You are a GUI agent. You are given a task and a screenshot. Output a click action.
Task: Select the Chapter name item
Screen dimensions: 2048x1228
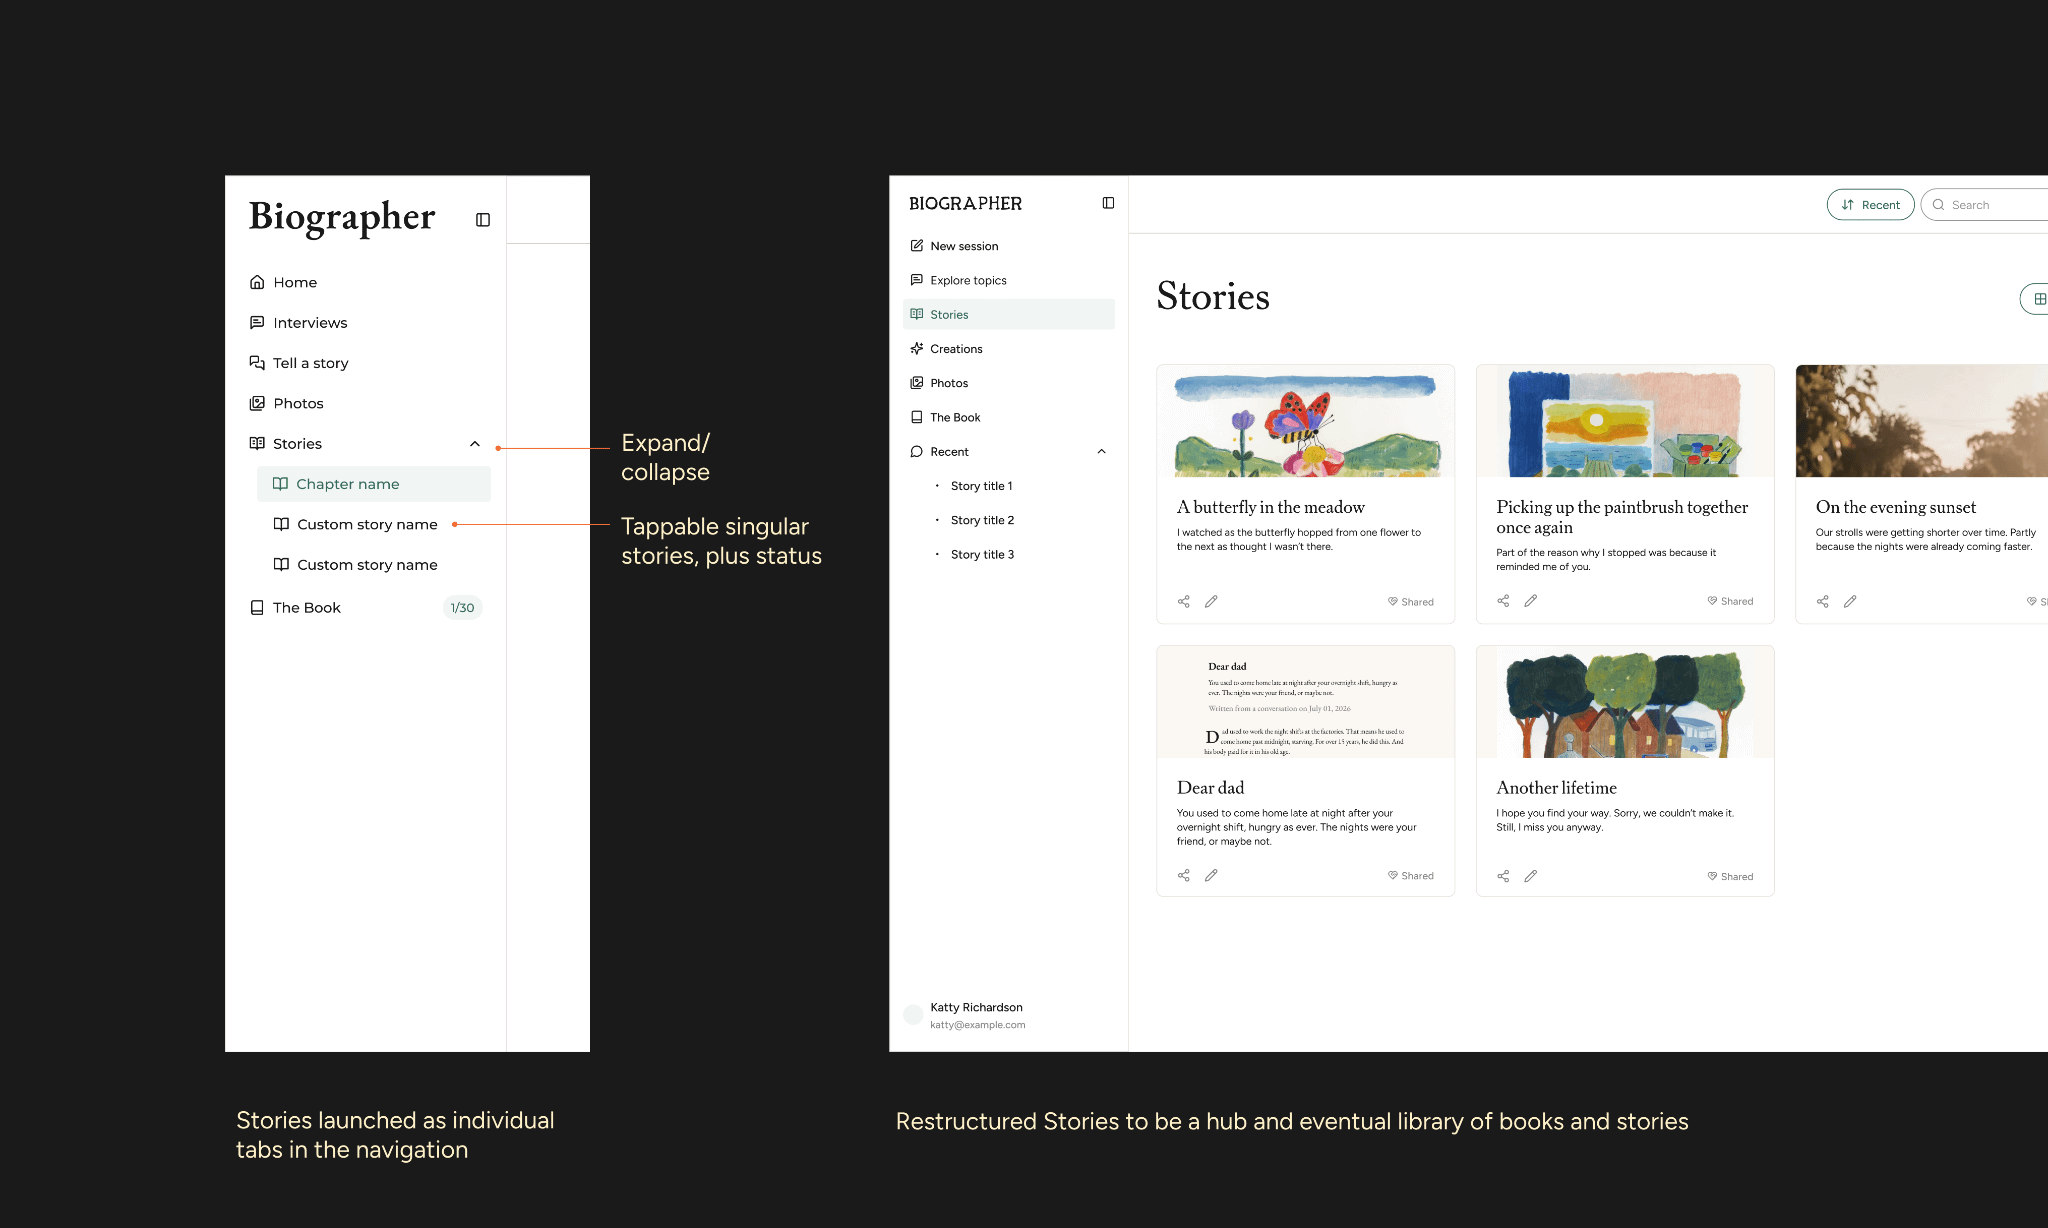click(x=374, y=484)
